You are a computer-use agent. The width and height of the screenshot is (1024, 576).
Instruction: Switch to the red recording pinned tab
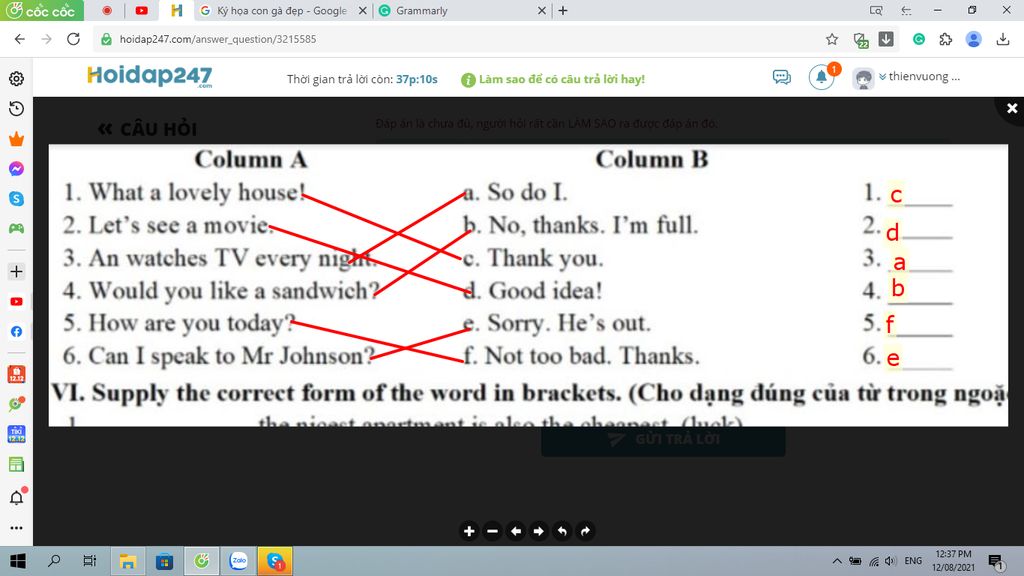click(107, 10)
